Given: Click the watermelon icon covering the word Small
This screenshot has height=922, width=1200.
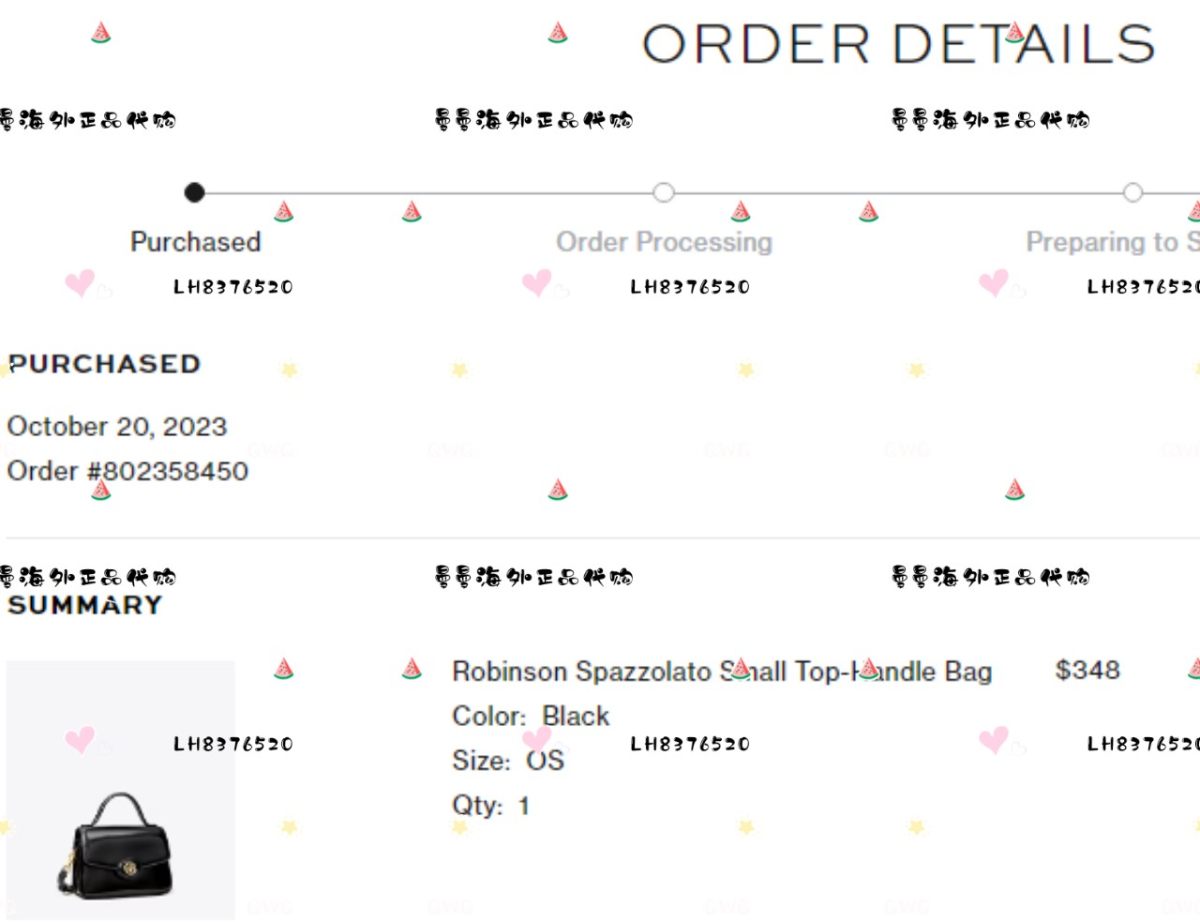Looking at the screenshot, I should coord(740,668).
